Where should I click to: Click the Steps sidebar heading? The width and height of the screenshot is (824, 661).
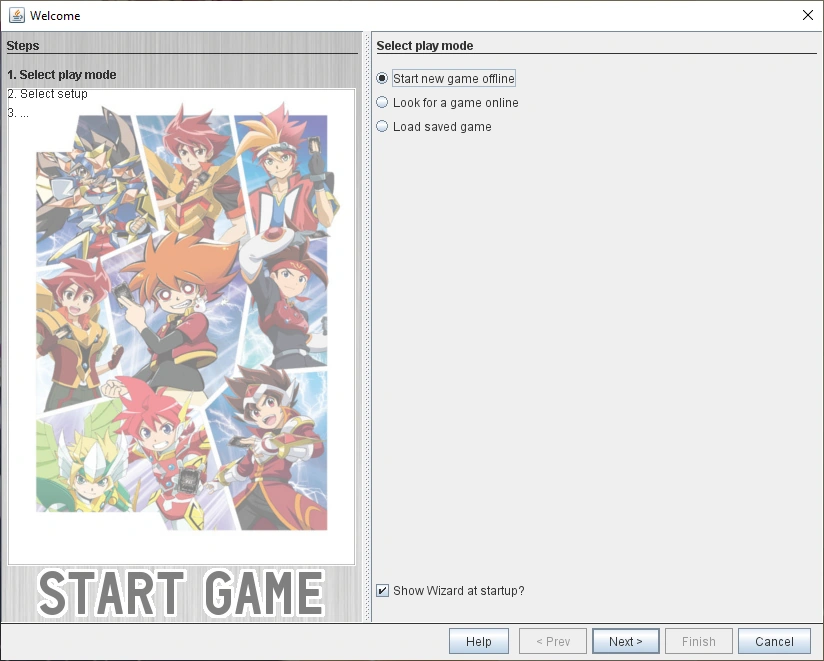coord(23,46)
